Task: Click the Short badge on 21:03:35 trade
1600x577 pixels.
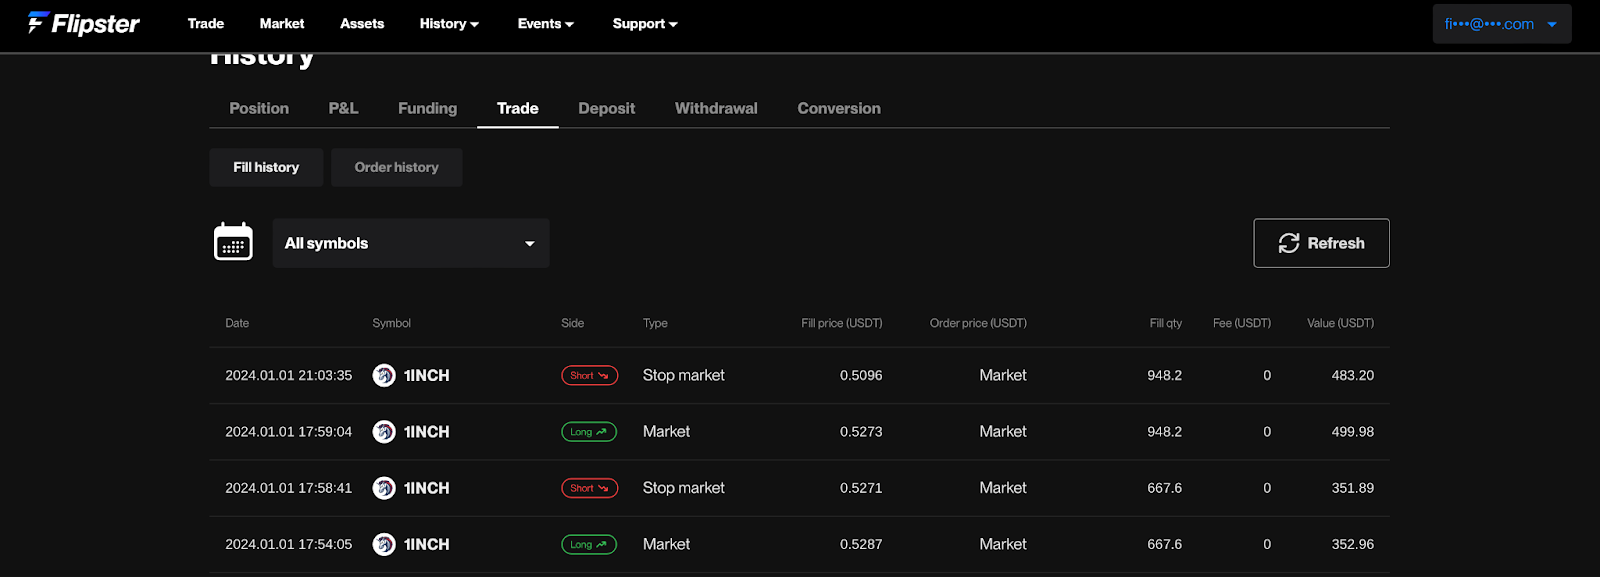Action: click(589, 376)
